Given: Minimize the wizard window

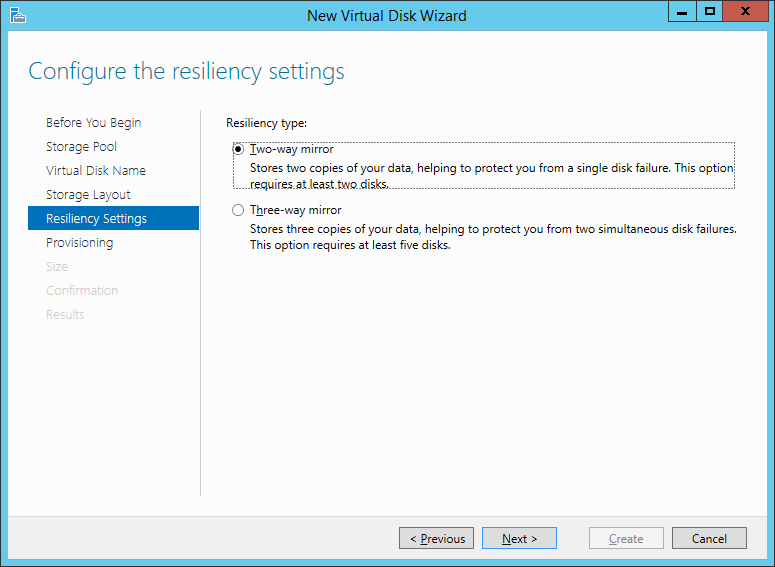Looking at the screenshot, I should click(682, 11).
